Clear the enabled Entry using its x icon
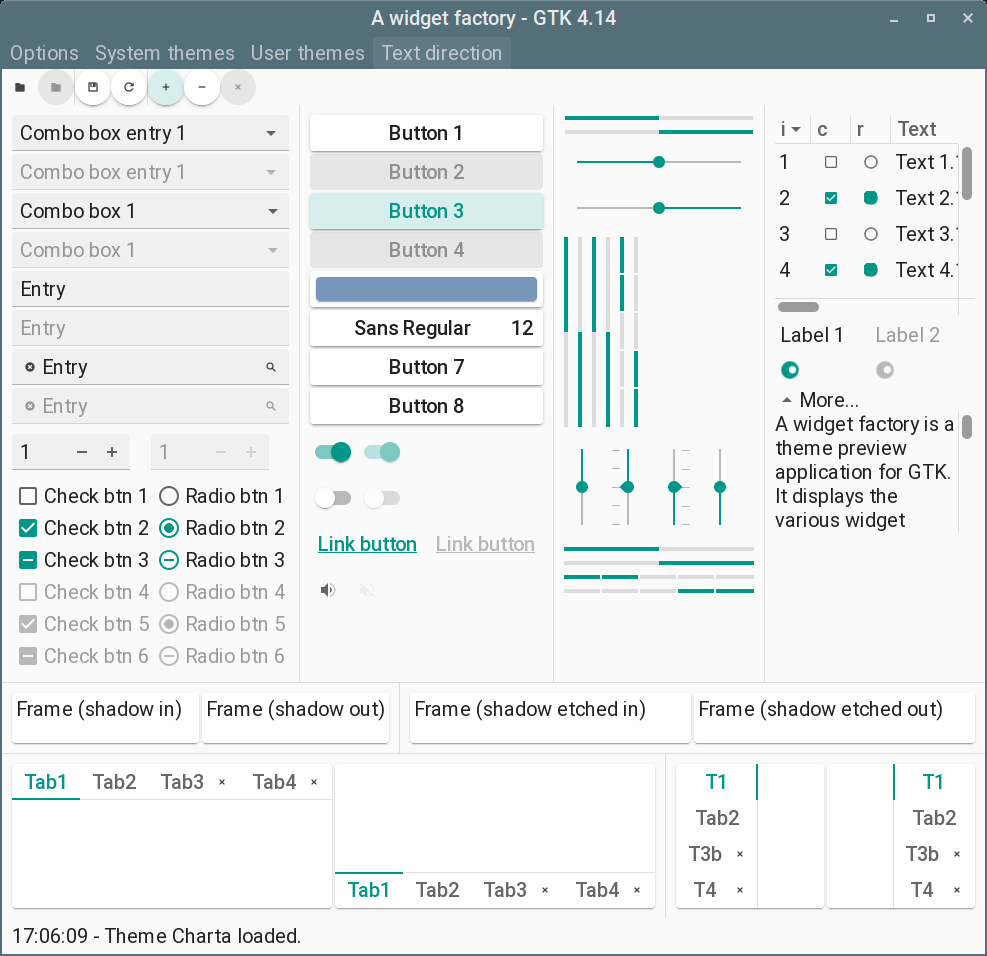The height and width of the screenshot is (956, 987). [x=30, y=367]
